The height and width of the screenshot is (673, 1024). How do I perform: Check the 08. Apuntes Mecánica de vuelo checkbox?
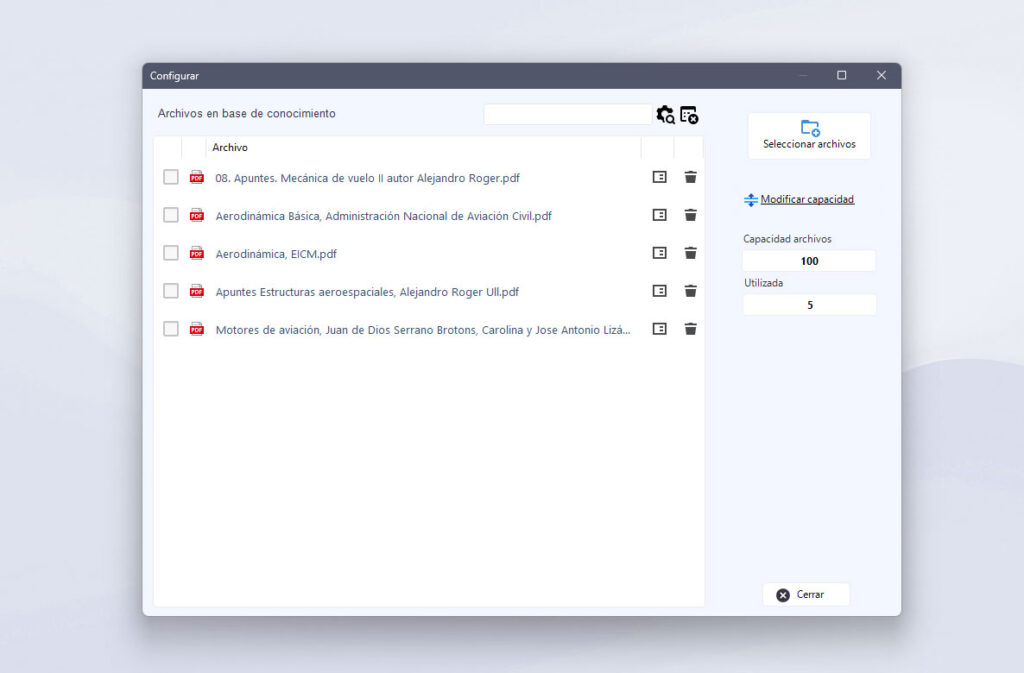pos(171,177)
